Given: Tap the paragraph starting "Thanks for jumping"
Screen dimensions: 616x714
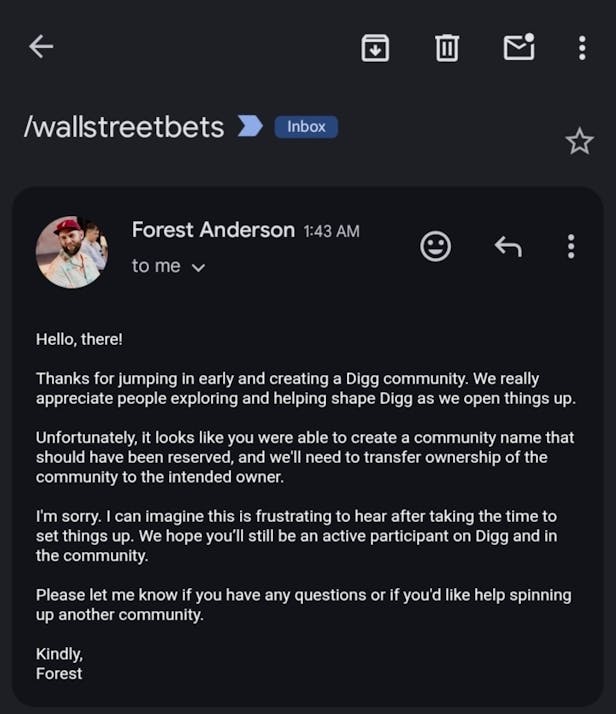Looking at the screenshot, I should 301,389.
